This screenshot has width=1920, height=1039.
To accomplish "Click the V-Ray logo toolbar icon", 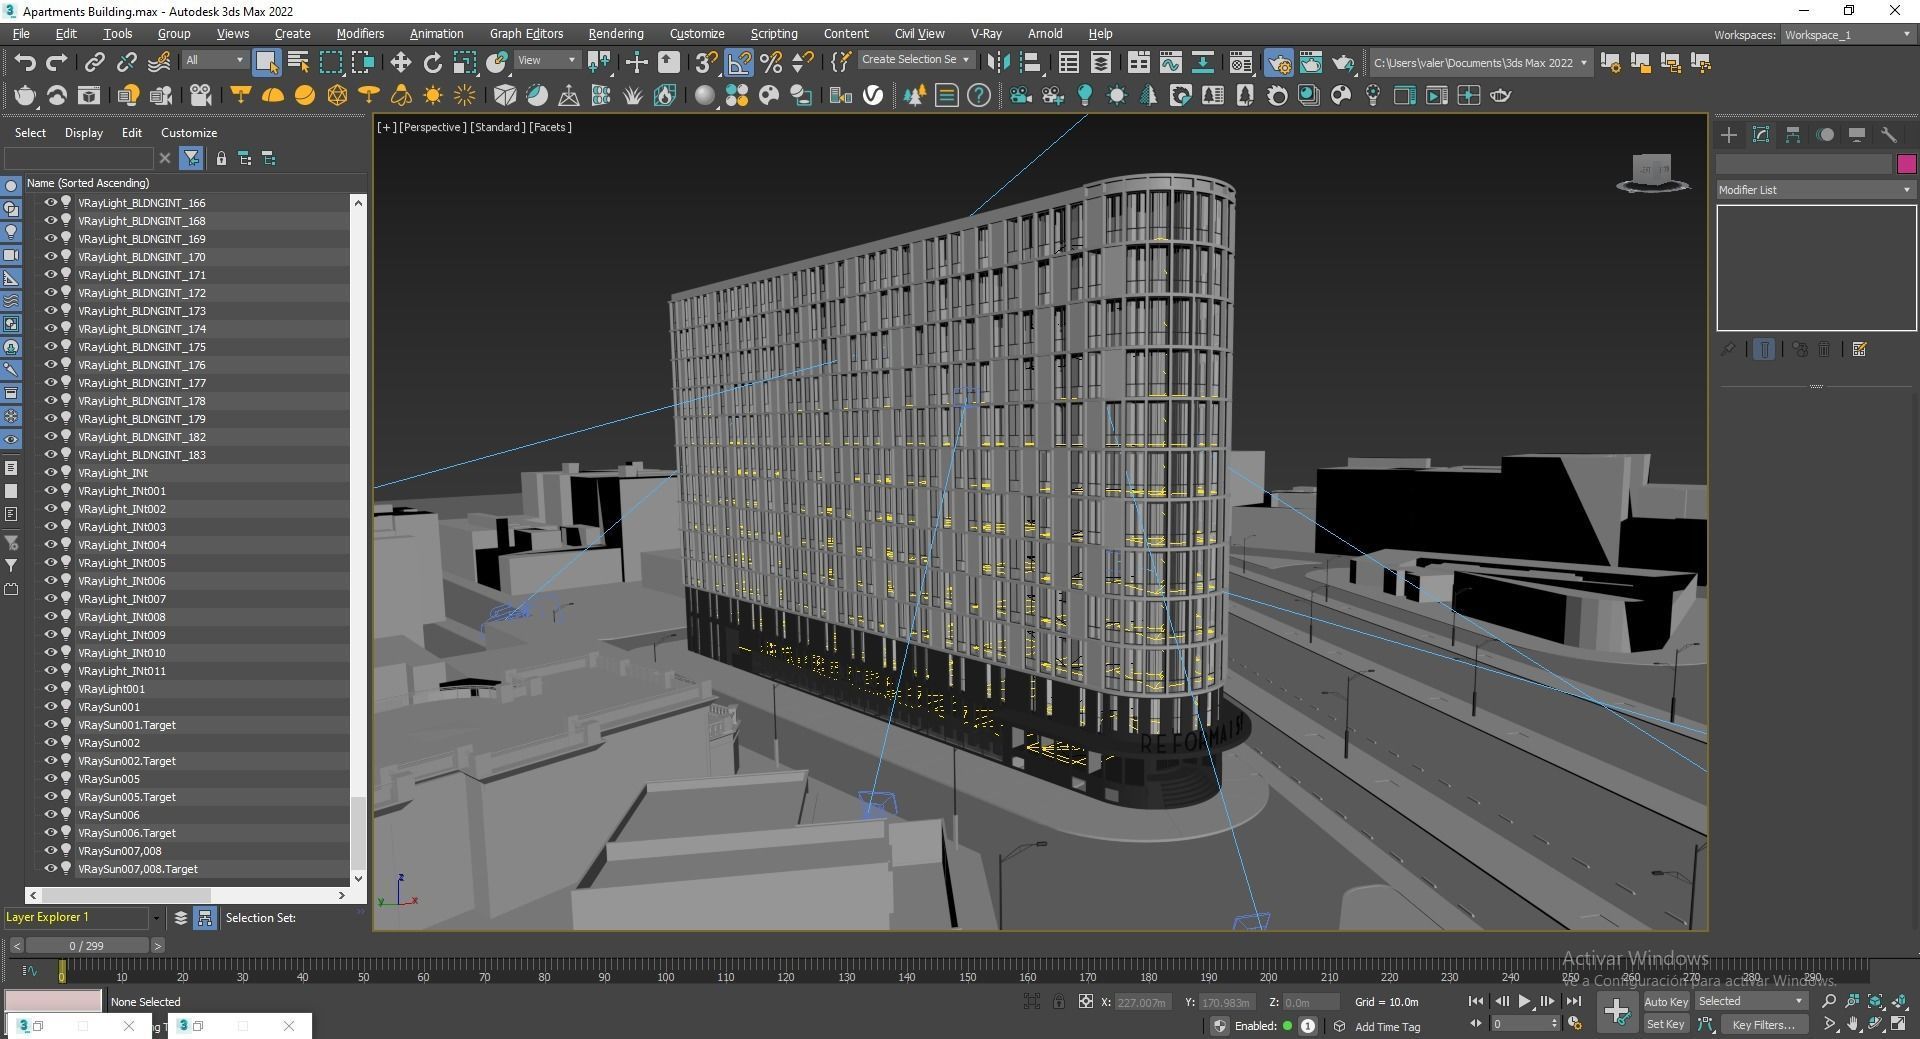I will [x=873, y=95].
